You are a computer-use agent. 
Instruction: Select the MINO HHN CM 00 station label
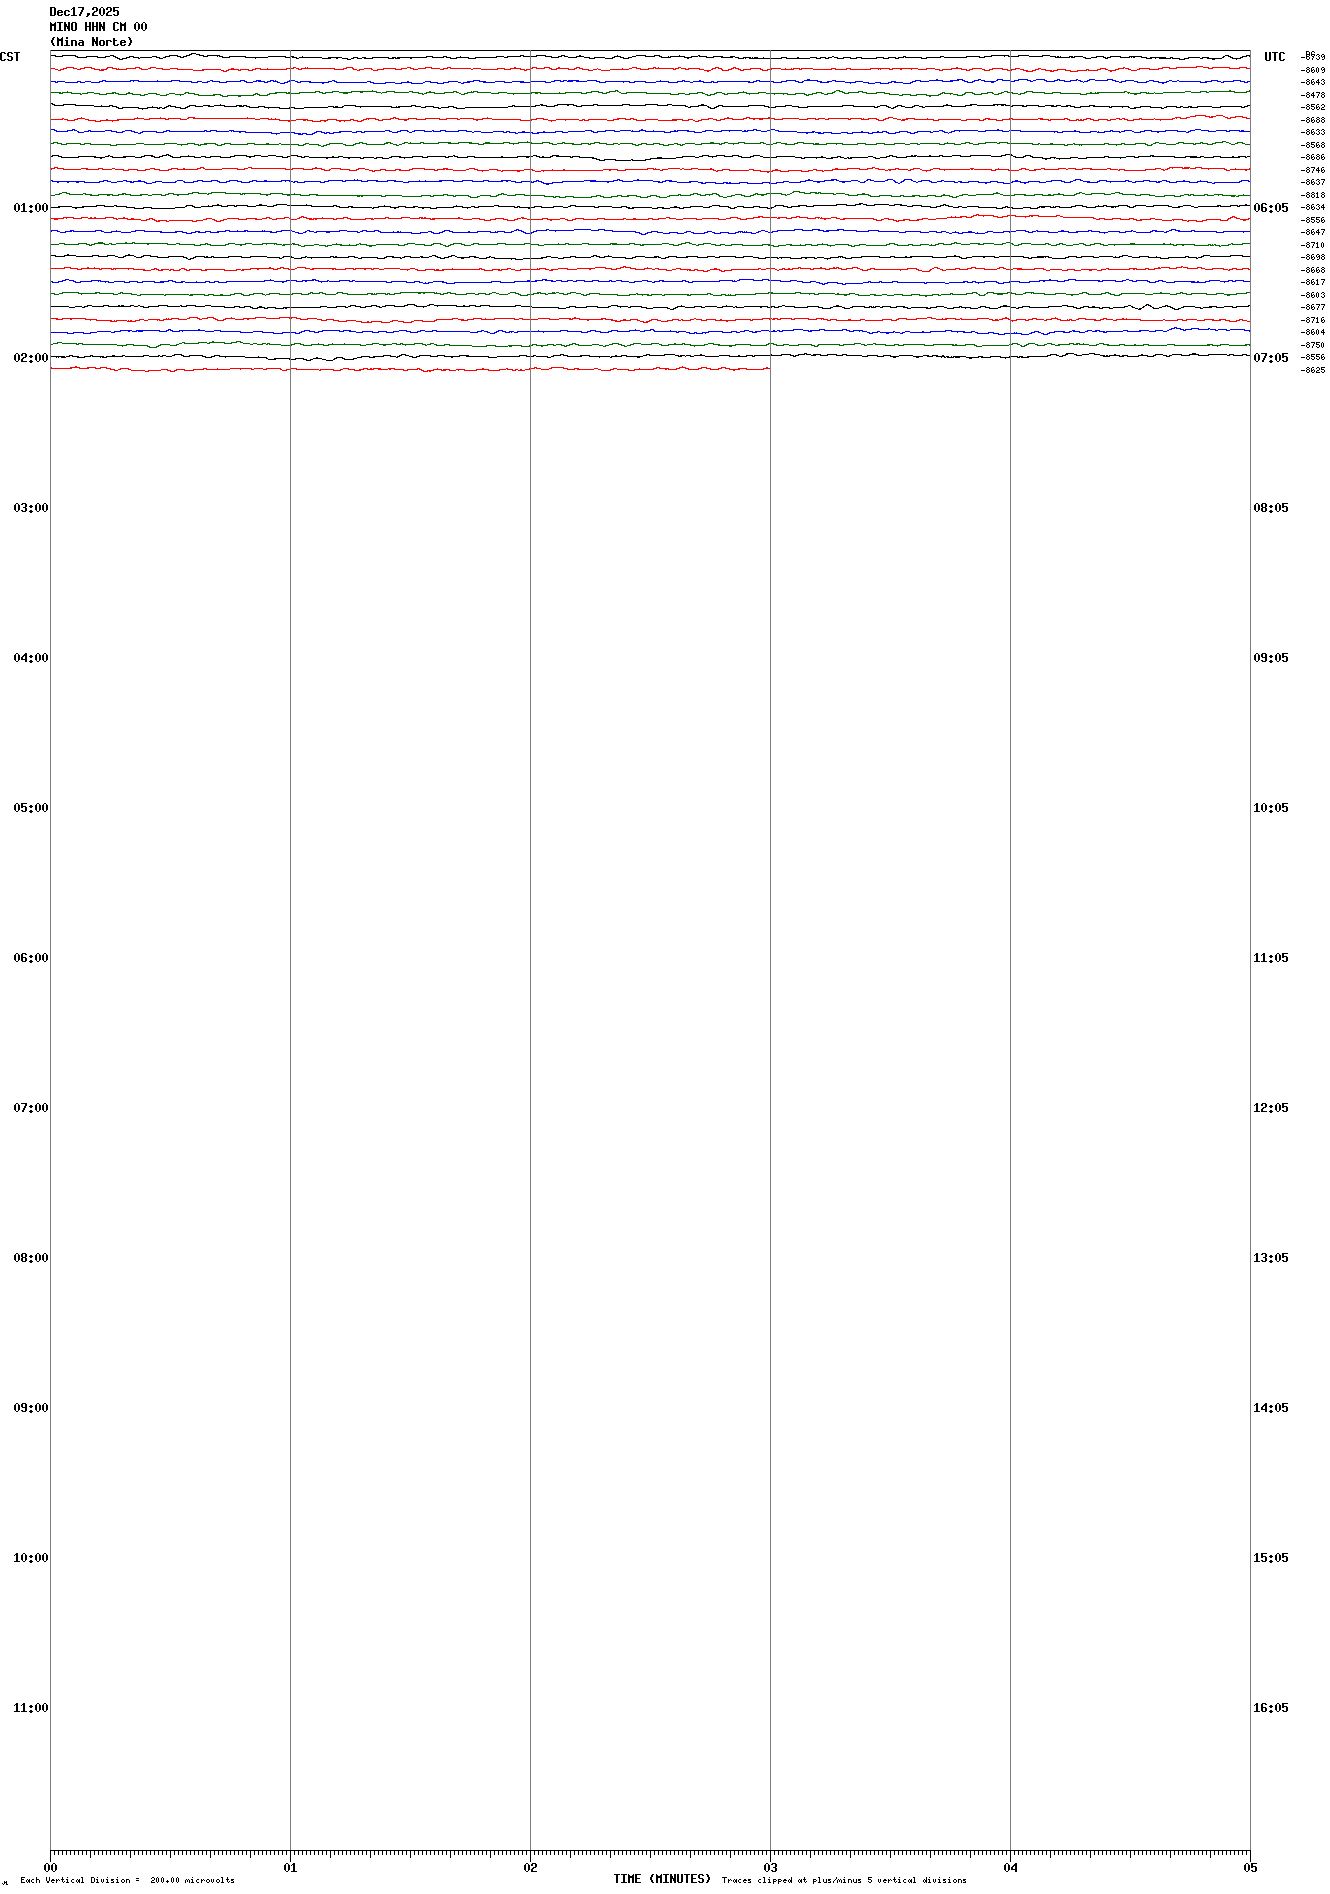click(98, 27)
